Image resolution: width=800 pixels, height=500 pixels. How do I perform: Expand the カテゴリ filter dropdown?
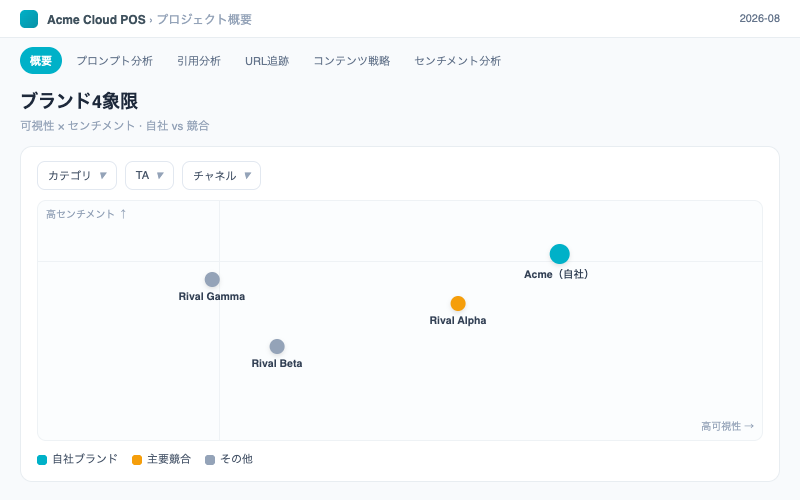click(77, 176)
